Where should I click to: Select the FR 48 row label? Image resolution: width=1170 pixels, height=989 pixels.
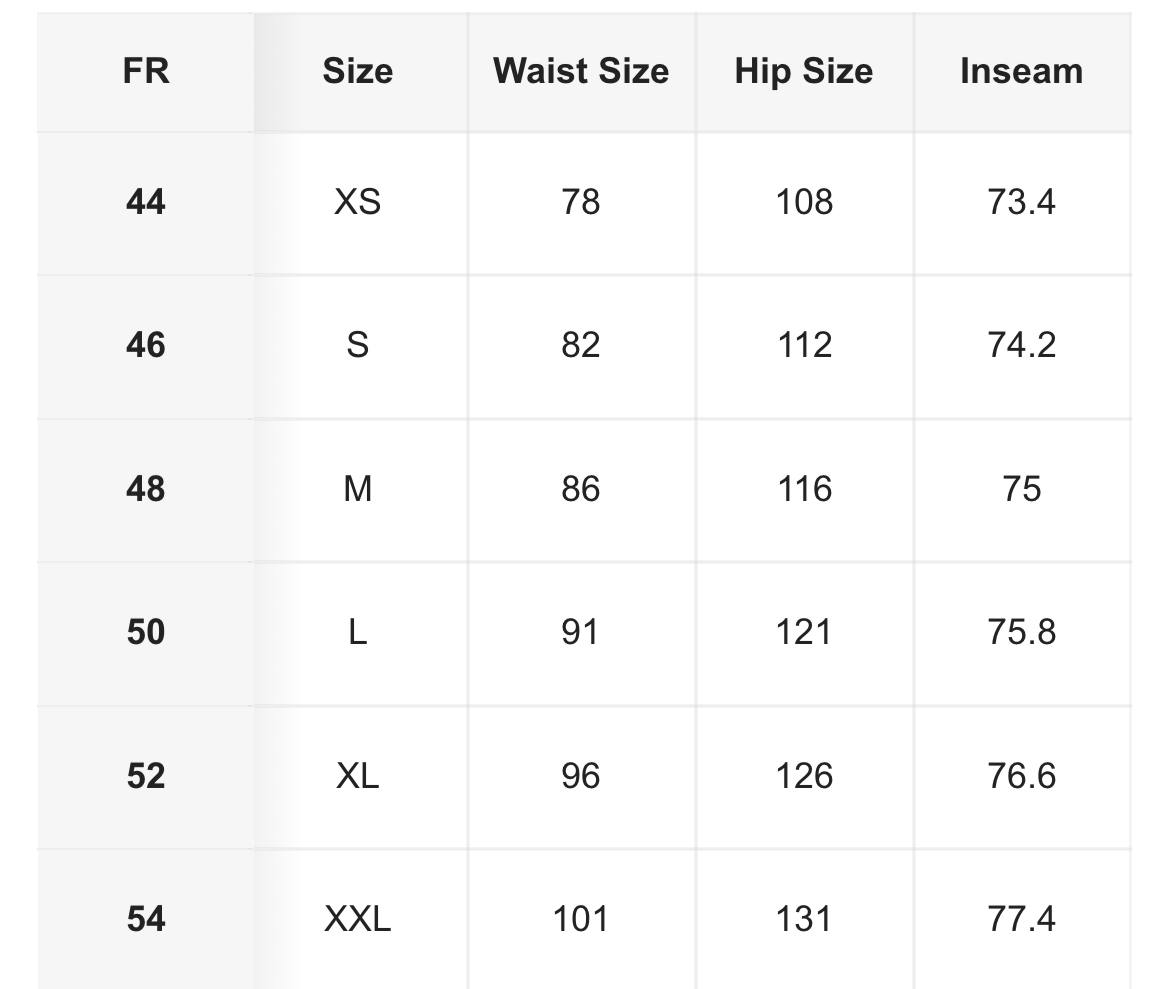point(146,490)
